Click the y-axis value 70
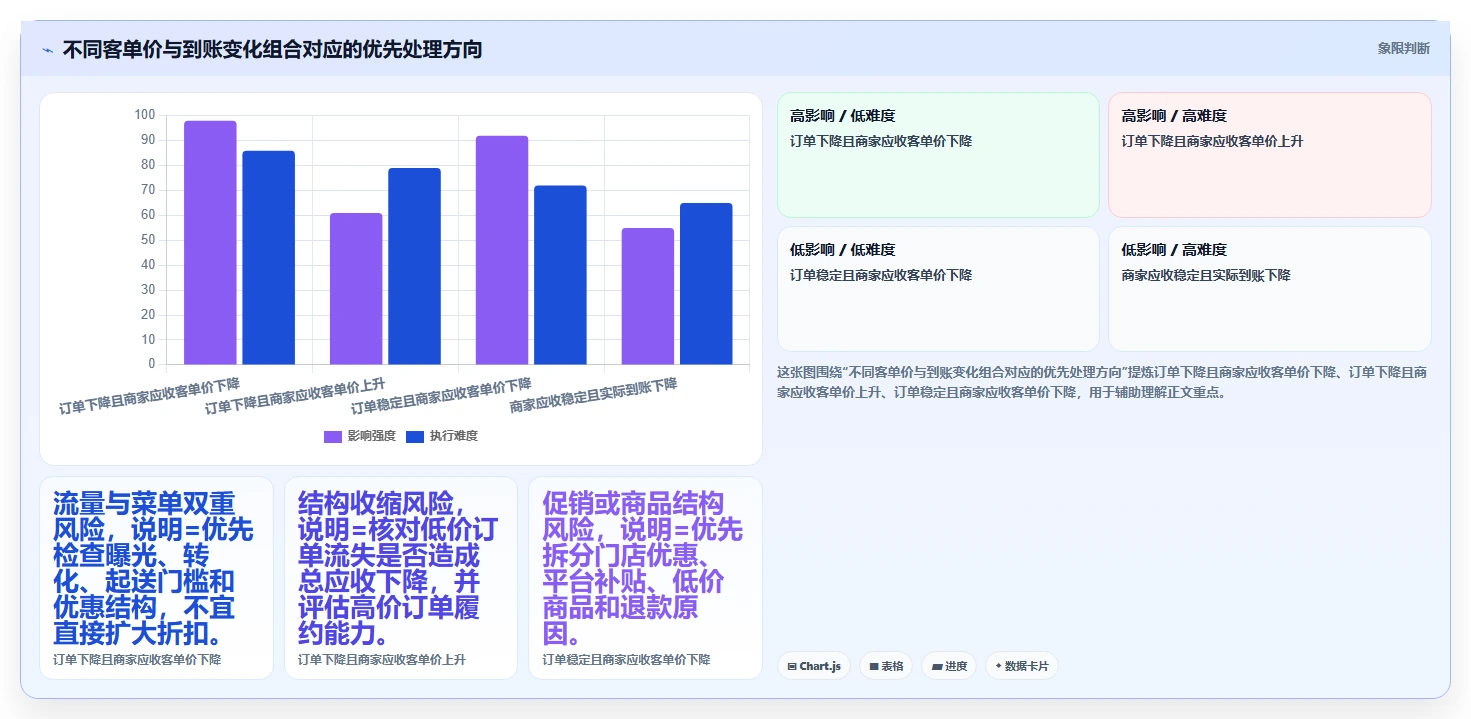The width and height of the screenshot is (1471, 719). point(148,190)
